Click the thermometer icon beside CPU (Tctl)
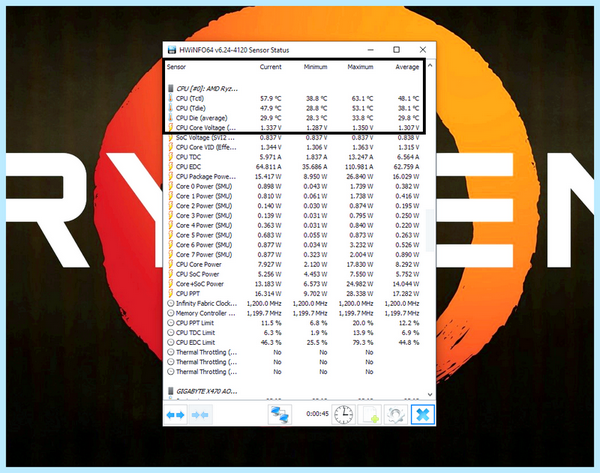 point(171,98)
